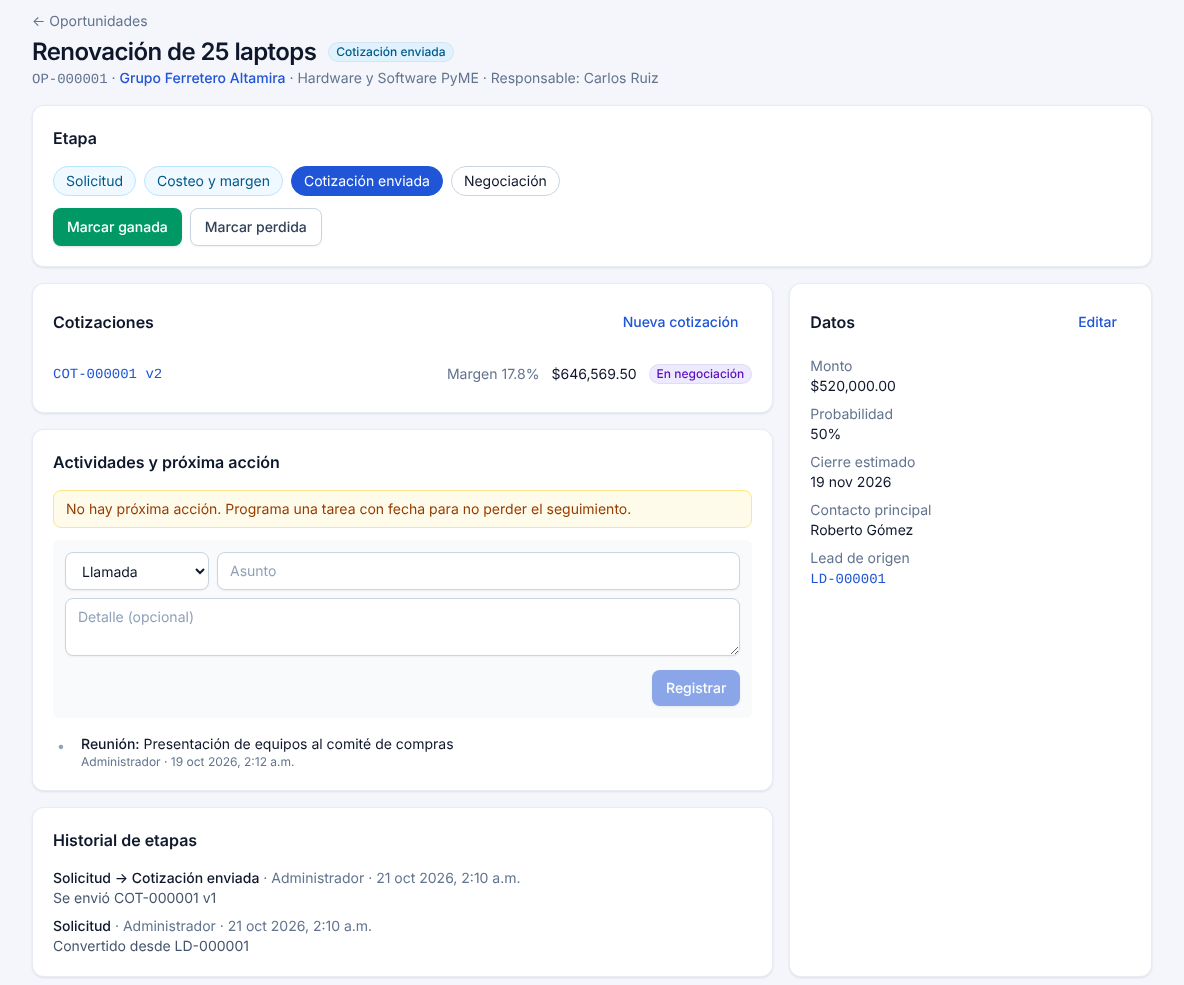This screenshot has width=1184, height=985.
Task: Select the Cotización enviada stage pill
Action: tap(367, 181)
